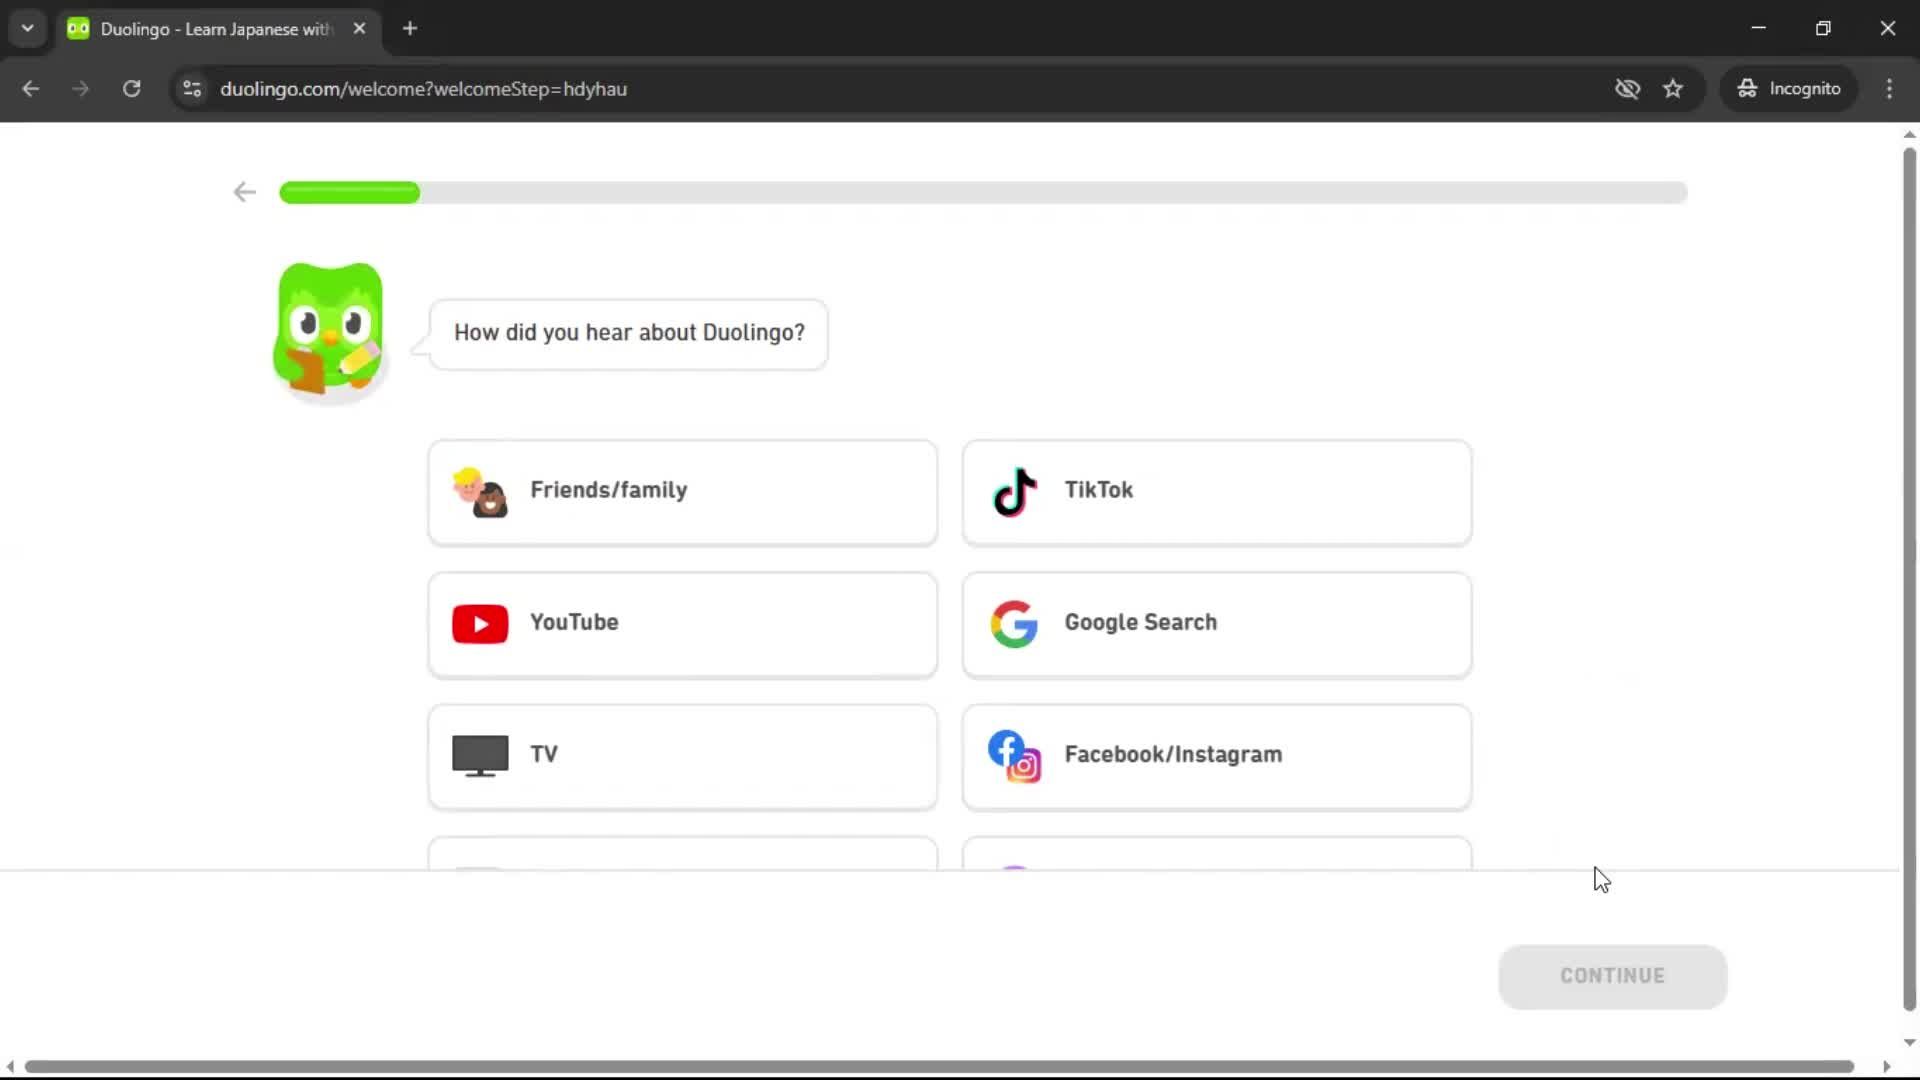Click the TikTok note icon
This screenshot has height=1080, width=1920.
tap(1014, 492)
